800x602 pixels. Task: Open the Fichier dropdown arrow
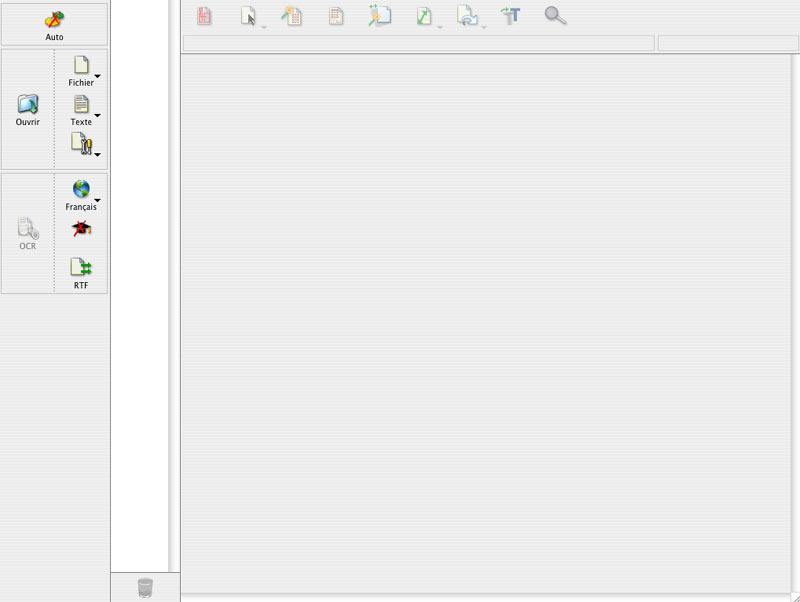click(x=97, y=77)
